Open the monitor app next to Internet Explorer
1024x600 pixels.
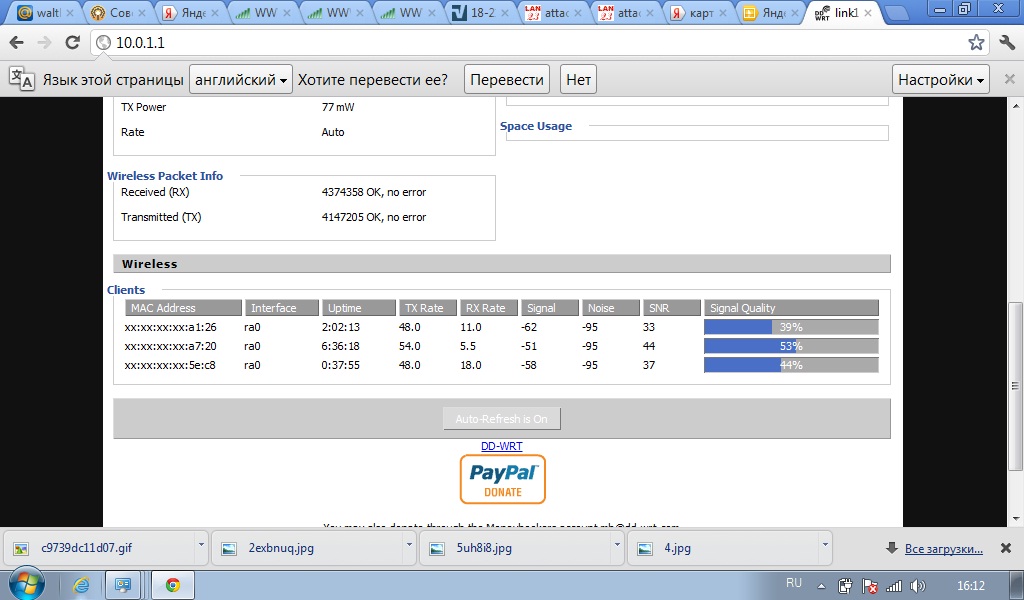(122, 585)
